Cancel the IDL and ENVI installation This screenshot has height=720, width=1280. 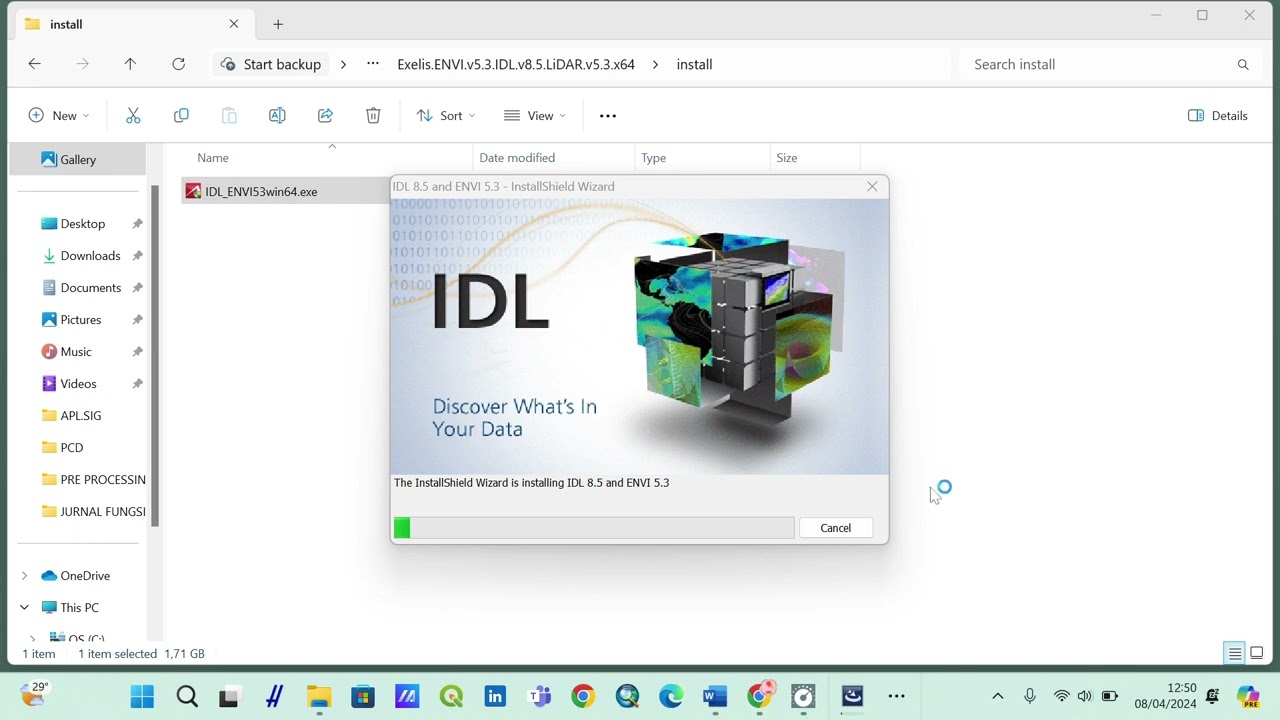click(835, 528)
